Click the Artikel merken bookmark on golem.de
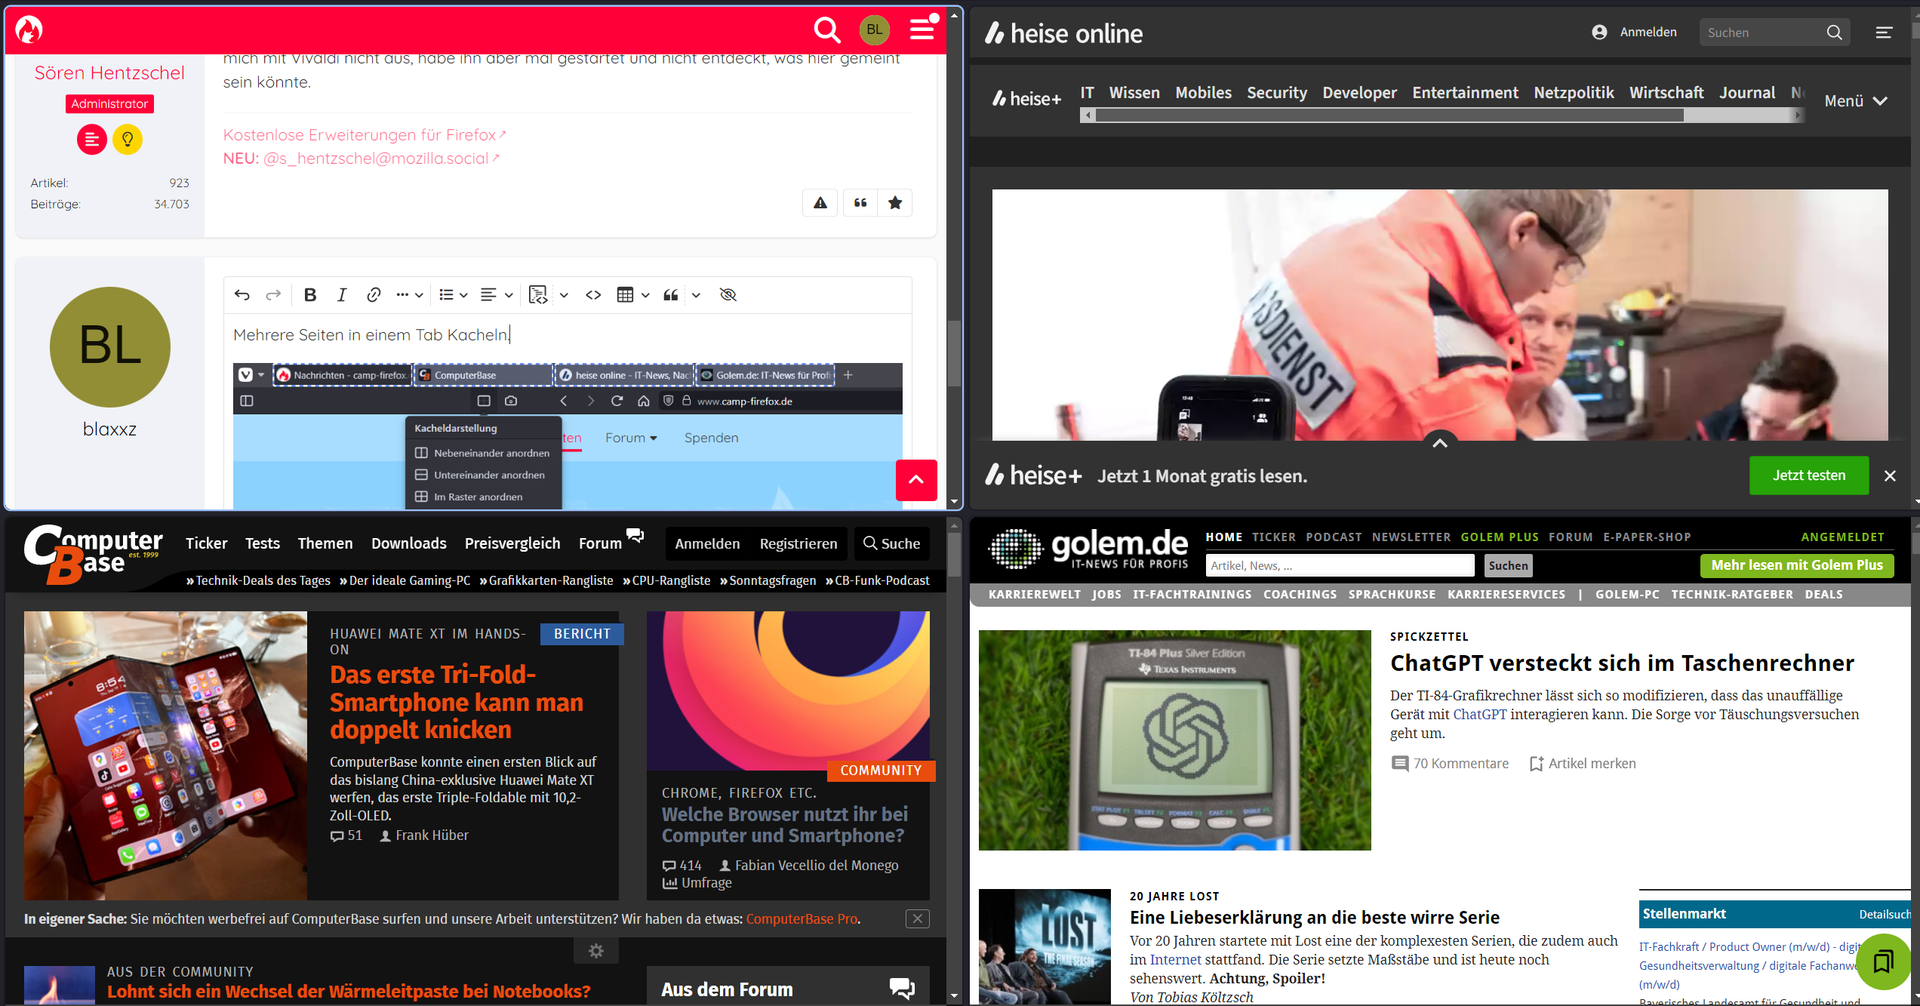 pyautogui.click(x=1583, y=764)
